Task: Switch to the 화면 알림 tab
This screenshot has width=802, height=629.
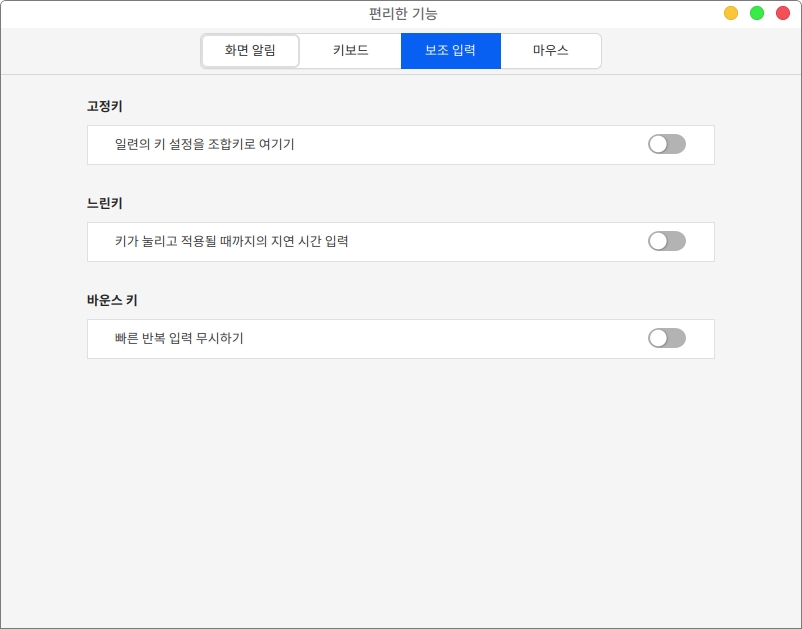Action: click(250, 51)
